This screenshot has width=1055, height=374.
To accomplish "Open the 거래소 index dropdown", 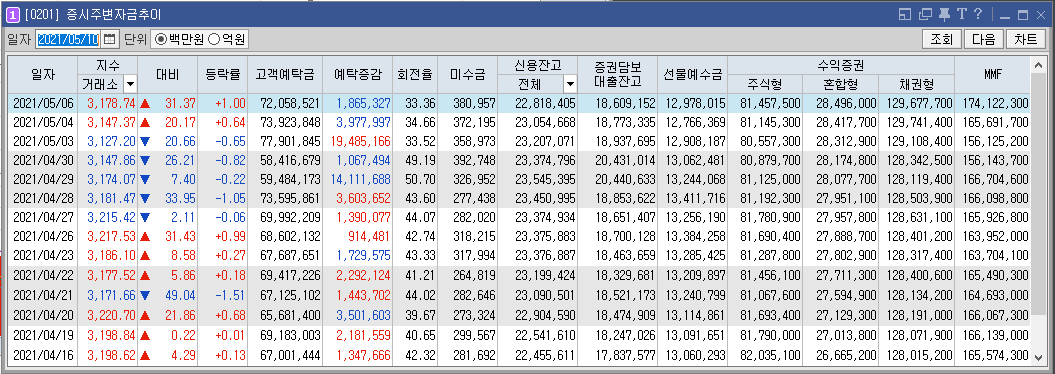I will pyautogui.click(x=131, y=84).
